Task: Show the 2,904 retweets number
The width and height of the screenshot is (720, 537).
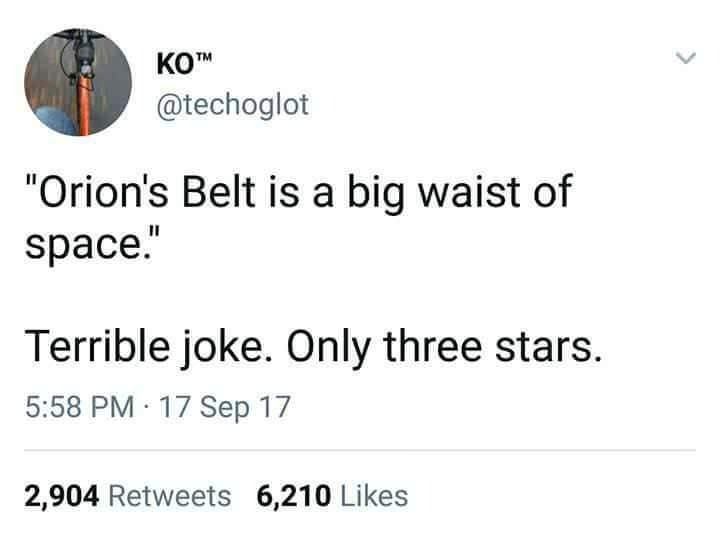Action: [x=62, y=497]
